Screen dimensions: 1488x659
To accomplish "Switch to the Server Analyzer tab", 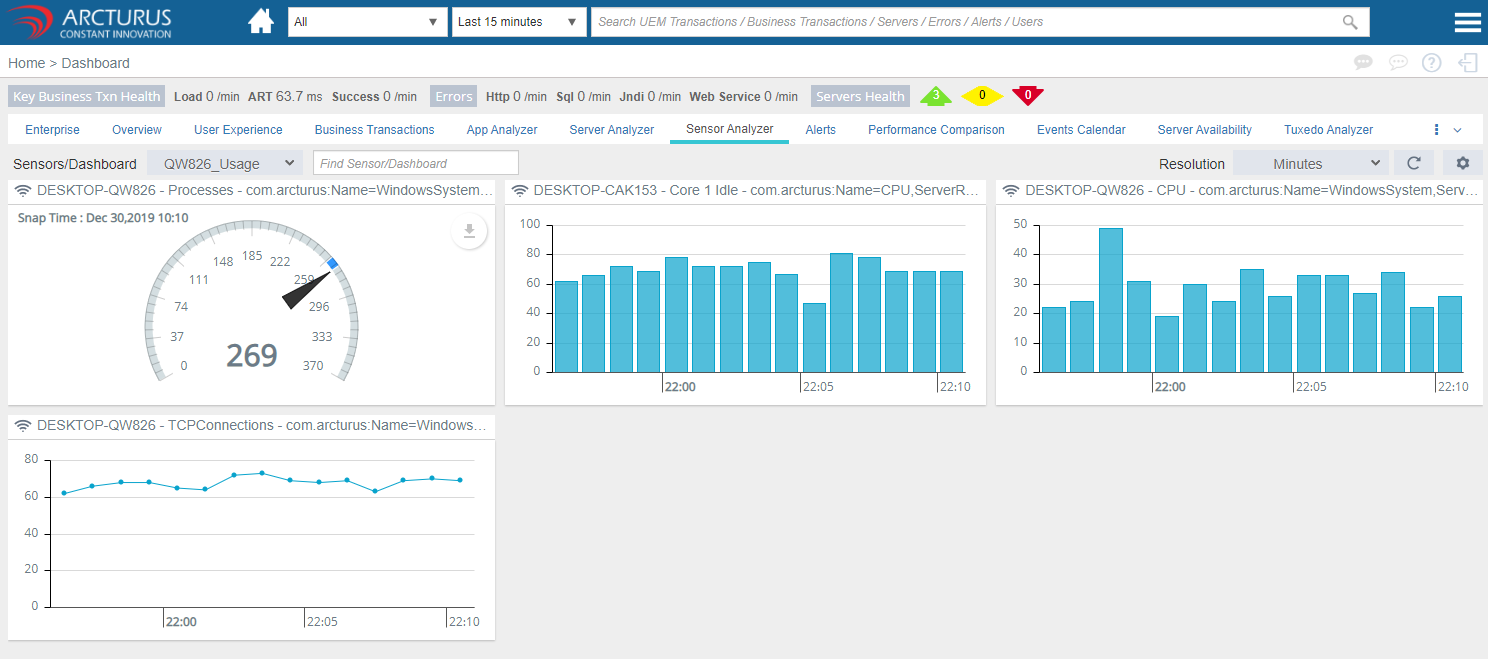I will pyautogui.click(x=611, y=130).
